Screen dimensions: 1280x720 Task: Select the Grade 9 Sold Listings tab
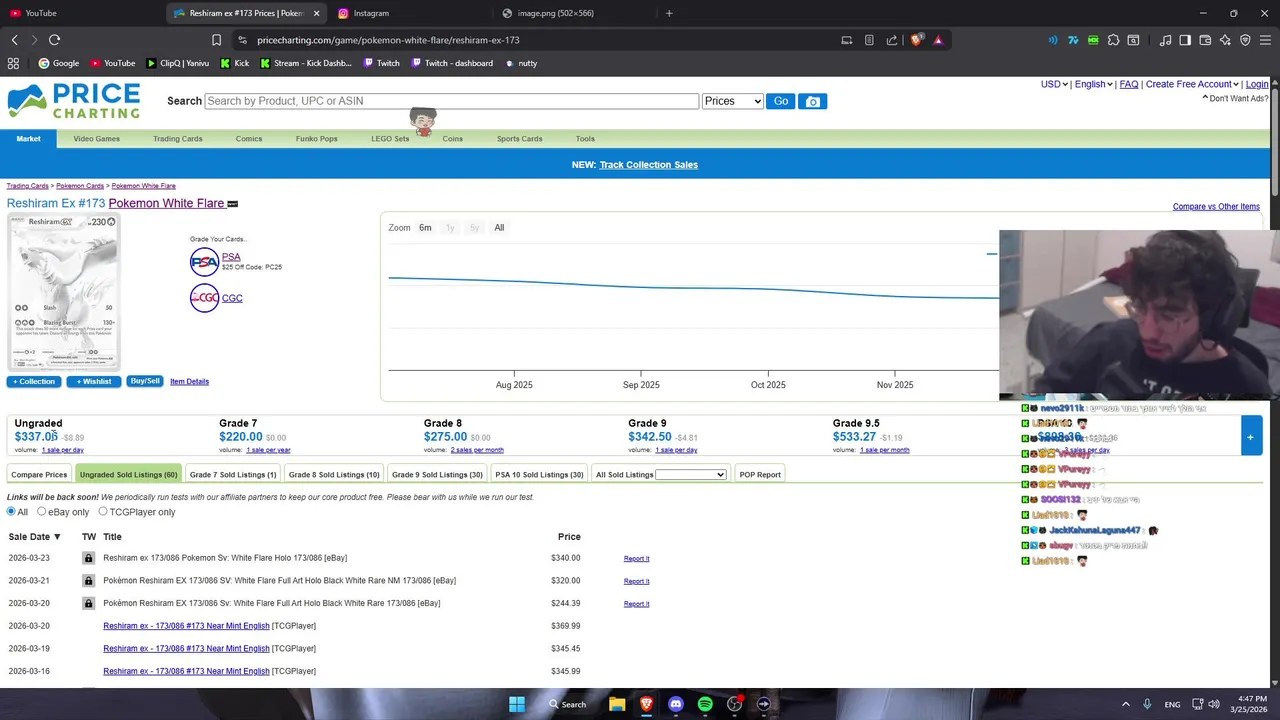437,474
